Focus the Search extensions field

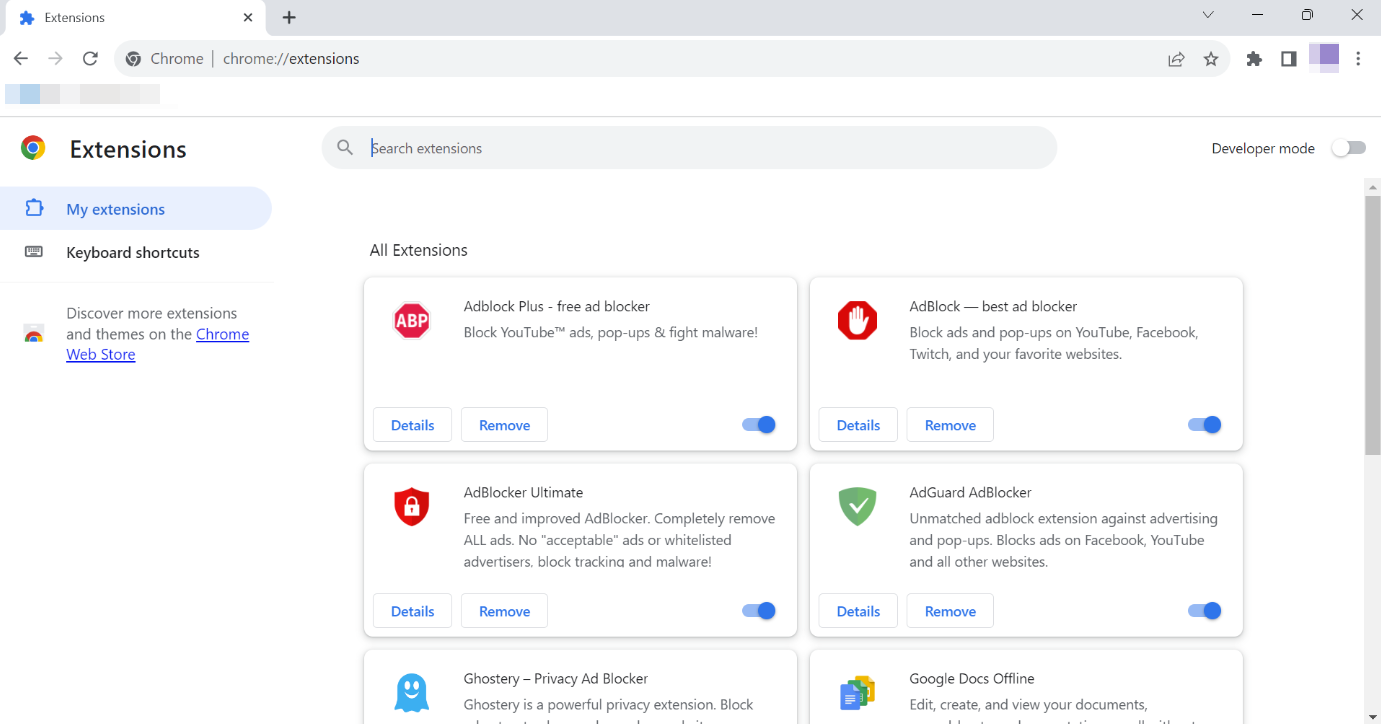[x=689, y=148]
